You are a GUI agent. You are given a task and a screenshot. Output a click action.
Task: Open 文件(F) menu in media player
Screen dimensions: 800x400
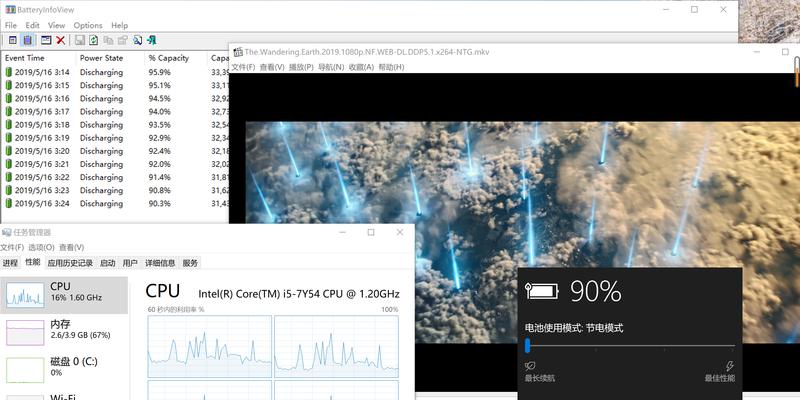coord(243,67)
